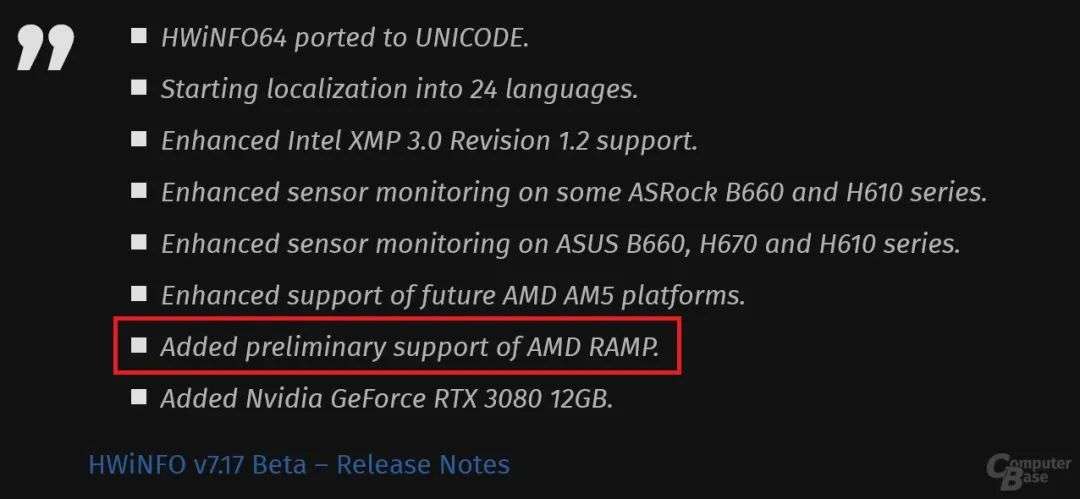Click the bullet beside the ASRock B660 line
This screenshot has width=1080, height=499.
139,191
